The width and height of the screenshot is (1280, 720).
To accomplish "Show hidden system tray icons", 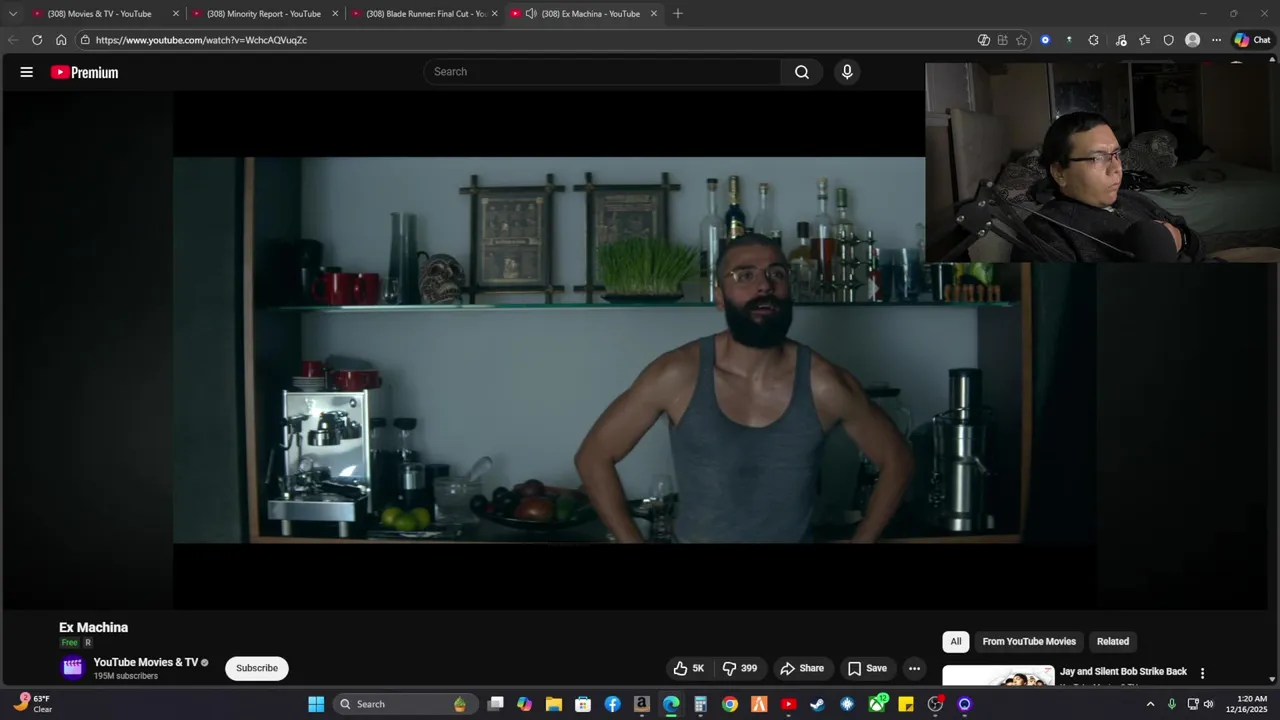I will pos(1150,704).
